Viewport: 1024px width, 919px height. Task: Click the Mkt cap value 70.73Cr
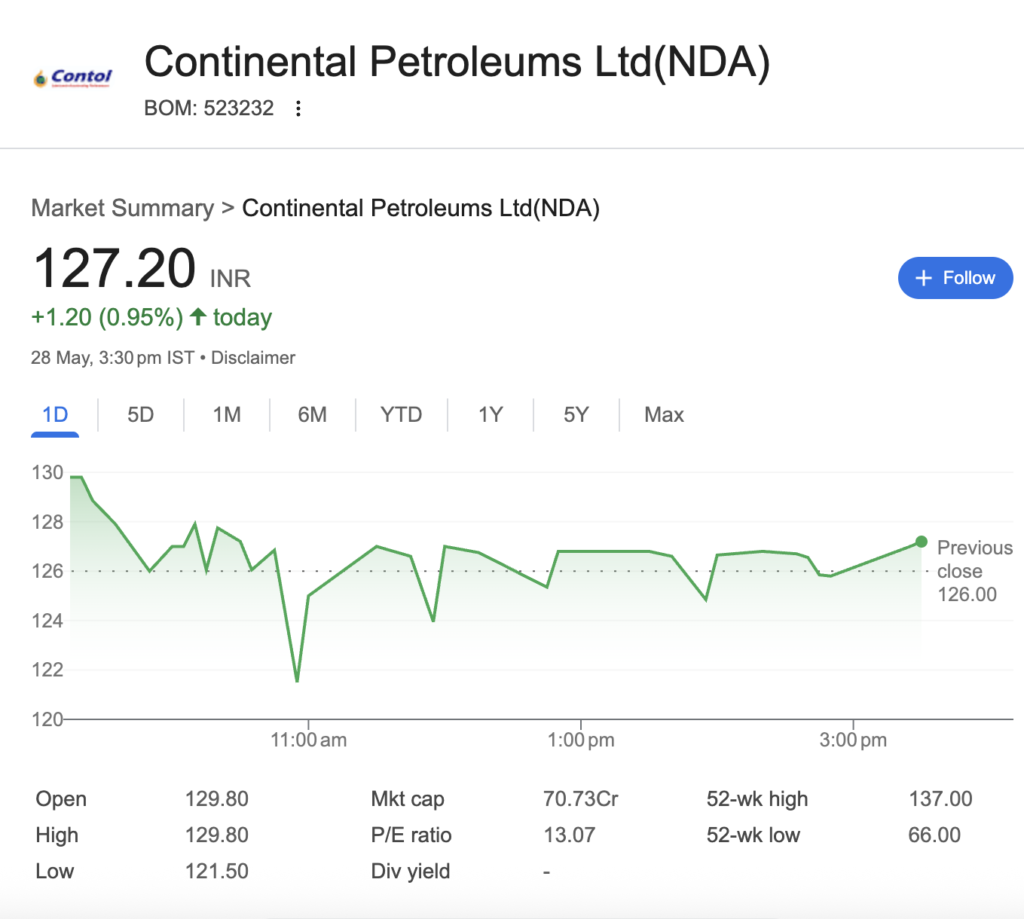point(581,799)
